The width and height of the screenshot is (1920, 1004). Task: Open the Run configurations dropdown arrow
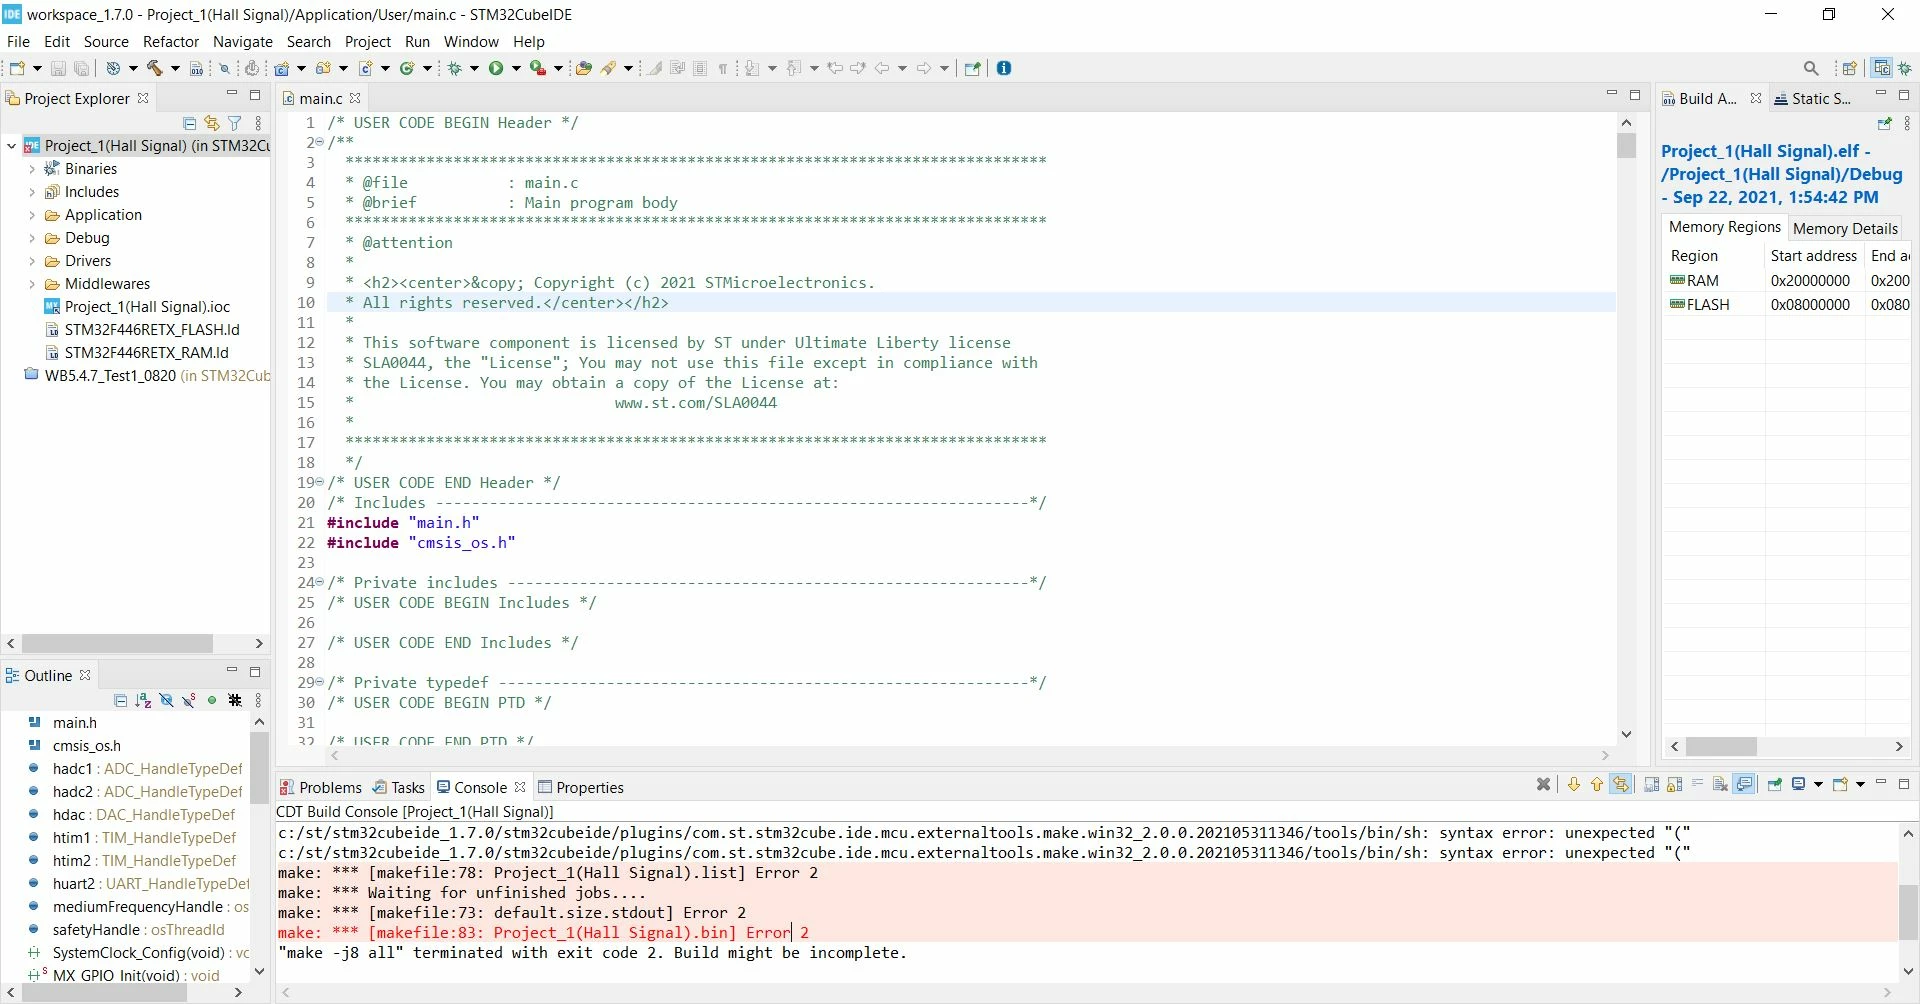(x=516, y=68)
